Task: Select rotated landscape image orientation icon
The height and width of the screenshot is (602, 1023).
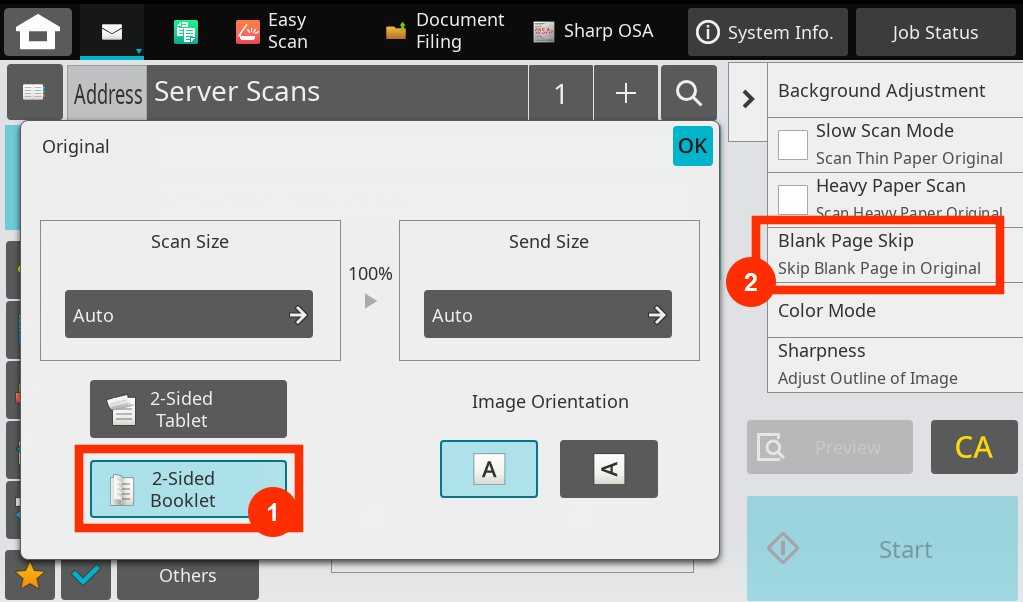Action: click(608, 469)
